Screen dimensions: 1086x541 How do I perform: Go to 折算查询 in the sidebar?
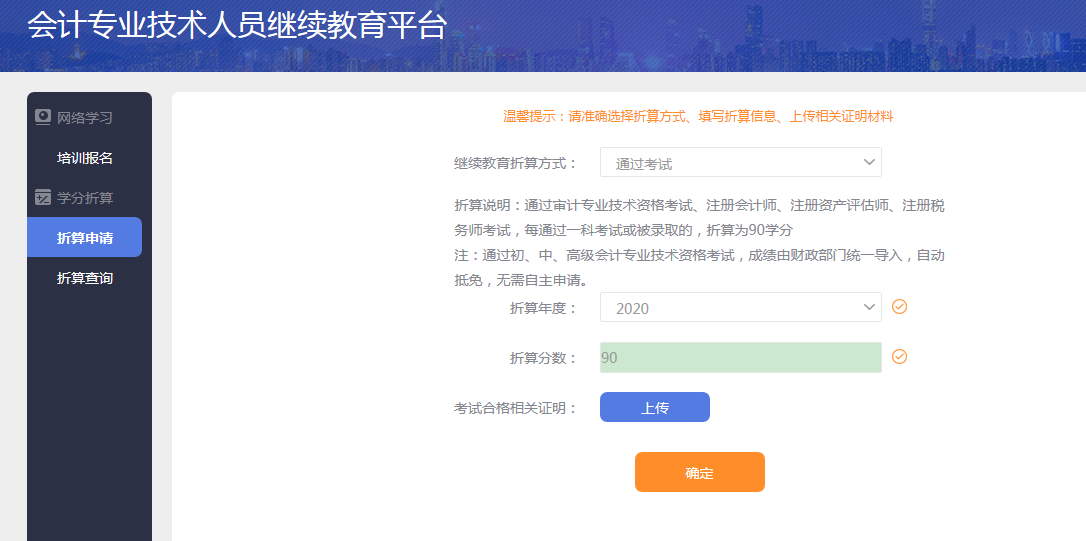point(85,278)
